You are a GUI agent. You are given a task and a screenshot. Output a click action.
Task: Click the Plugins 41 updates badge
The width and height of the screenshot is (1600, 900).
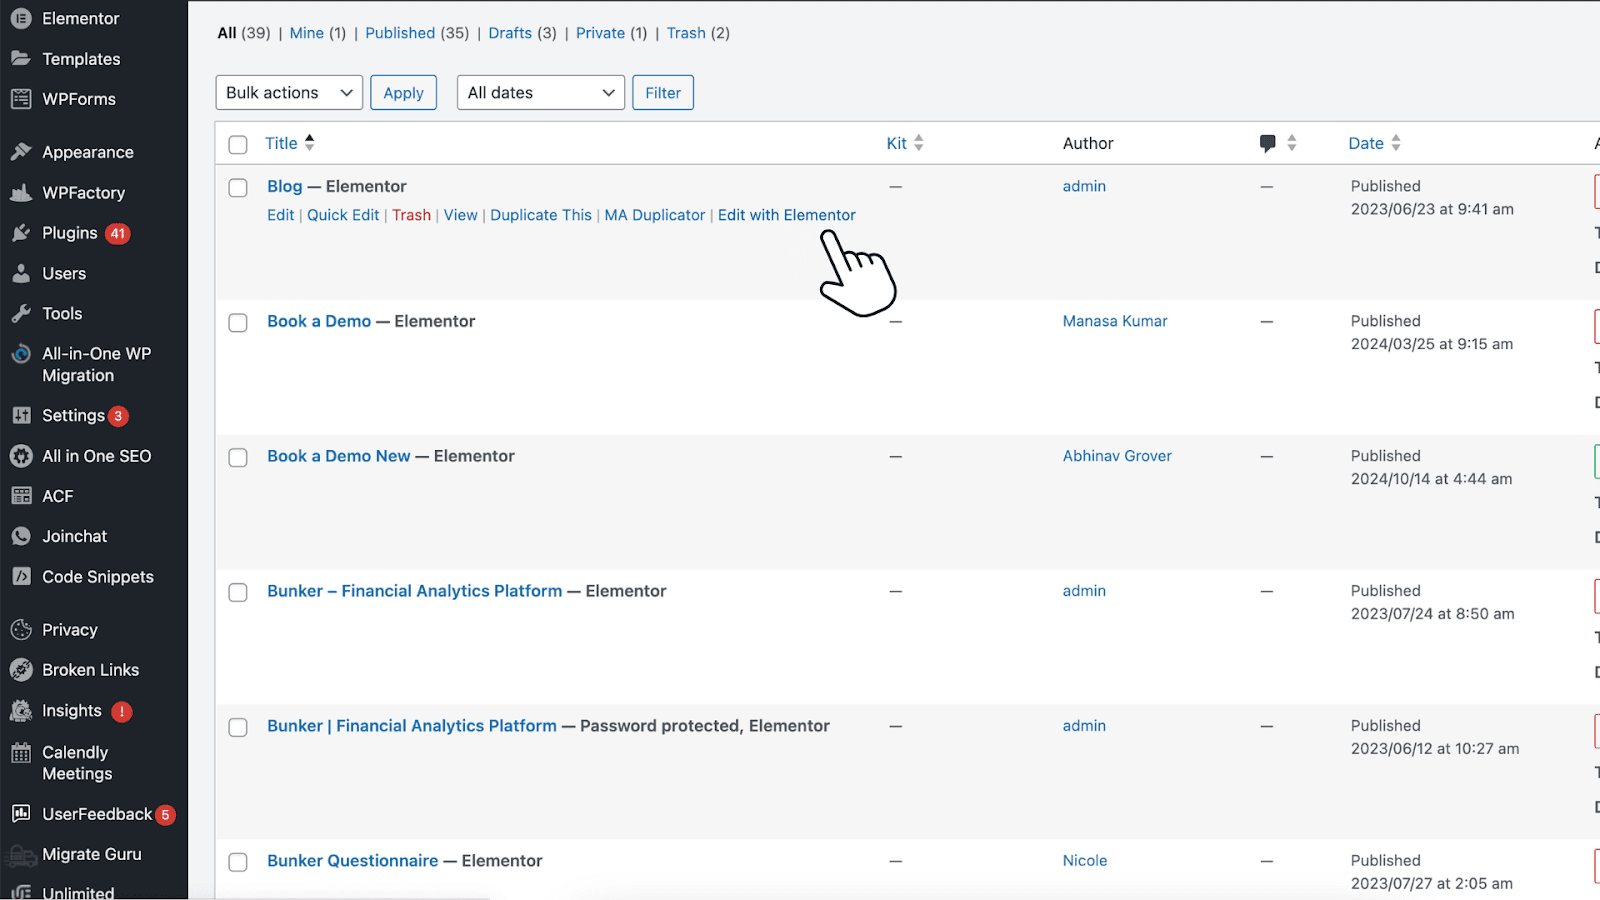click(118, 234)
